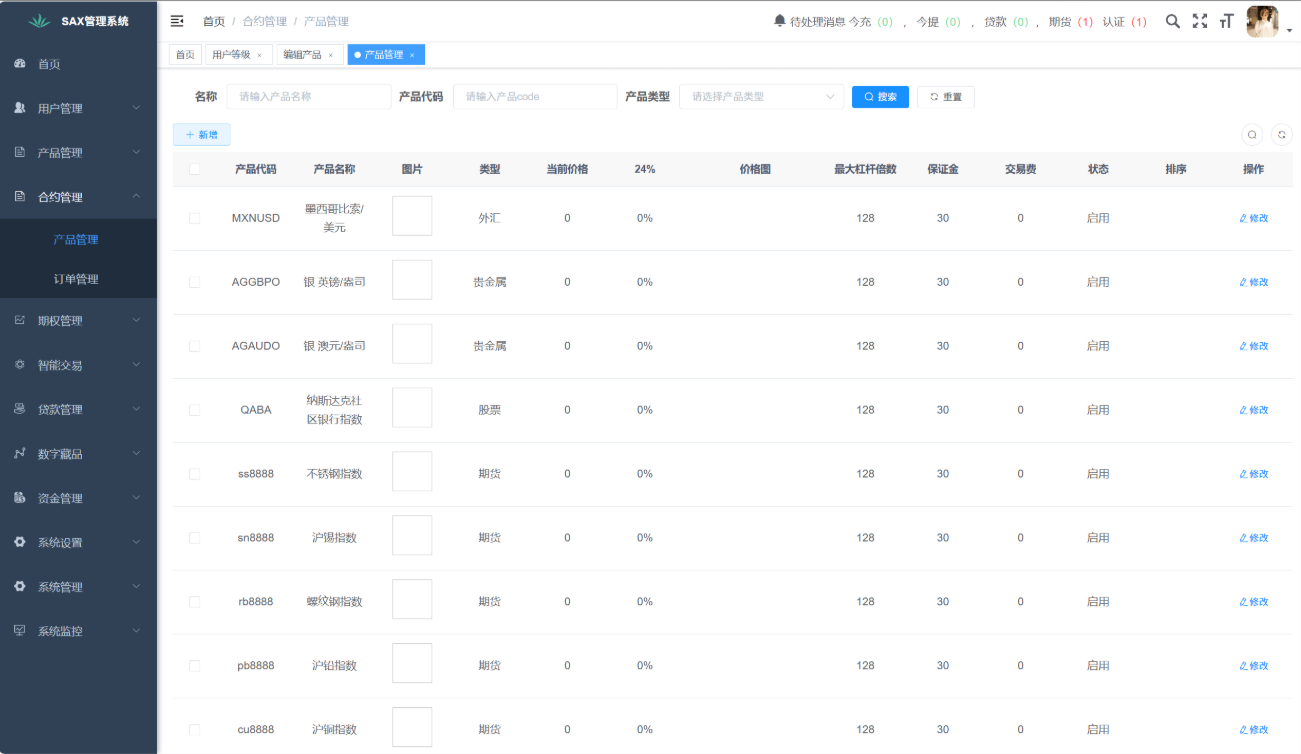Click the user avatar in header

1262,22
